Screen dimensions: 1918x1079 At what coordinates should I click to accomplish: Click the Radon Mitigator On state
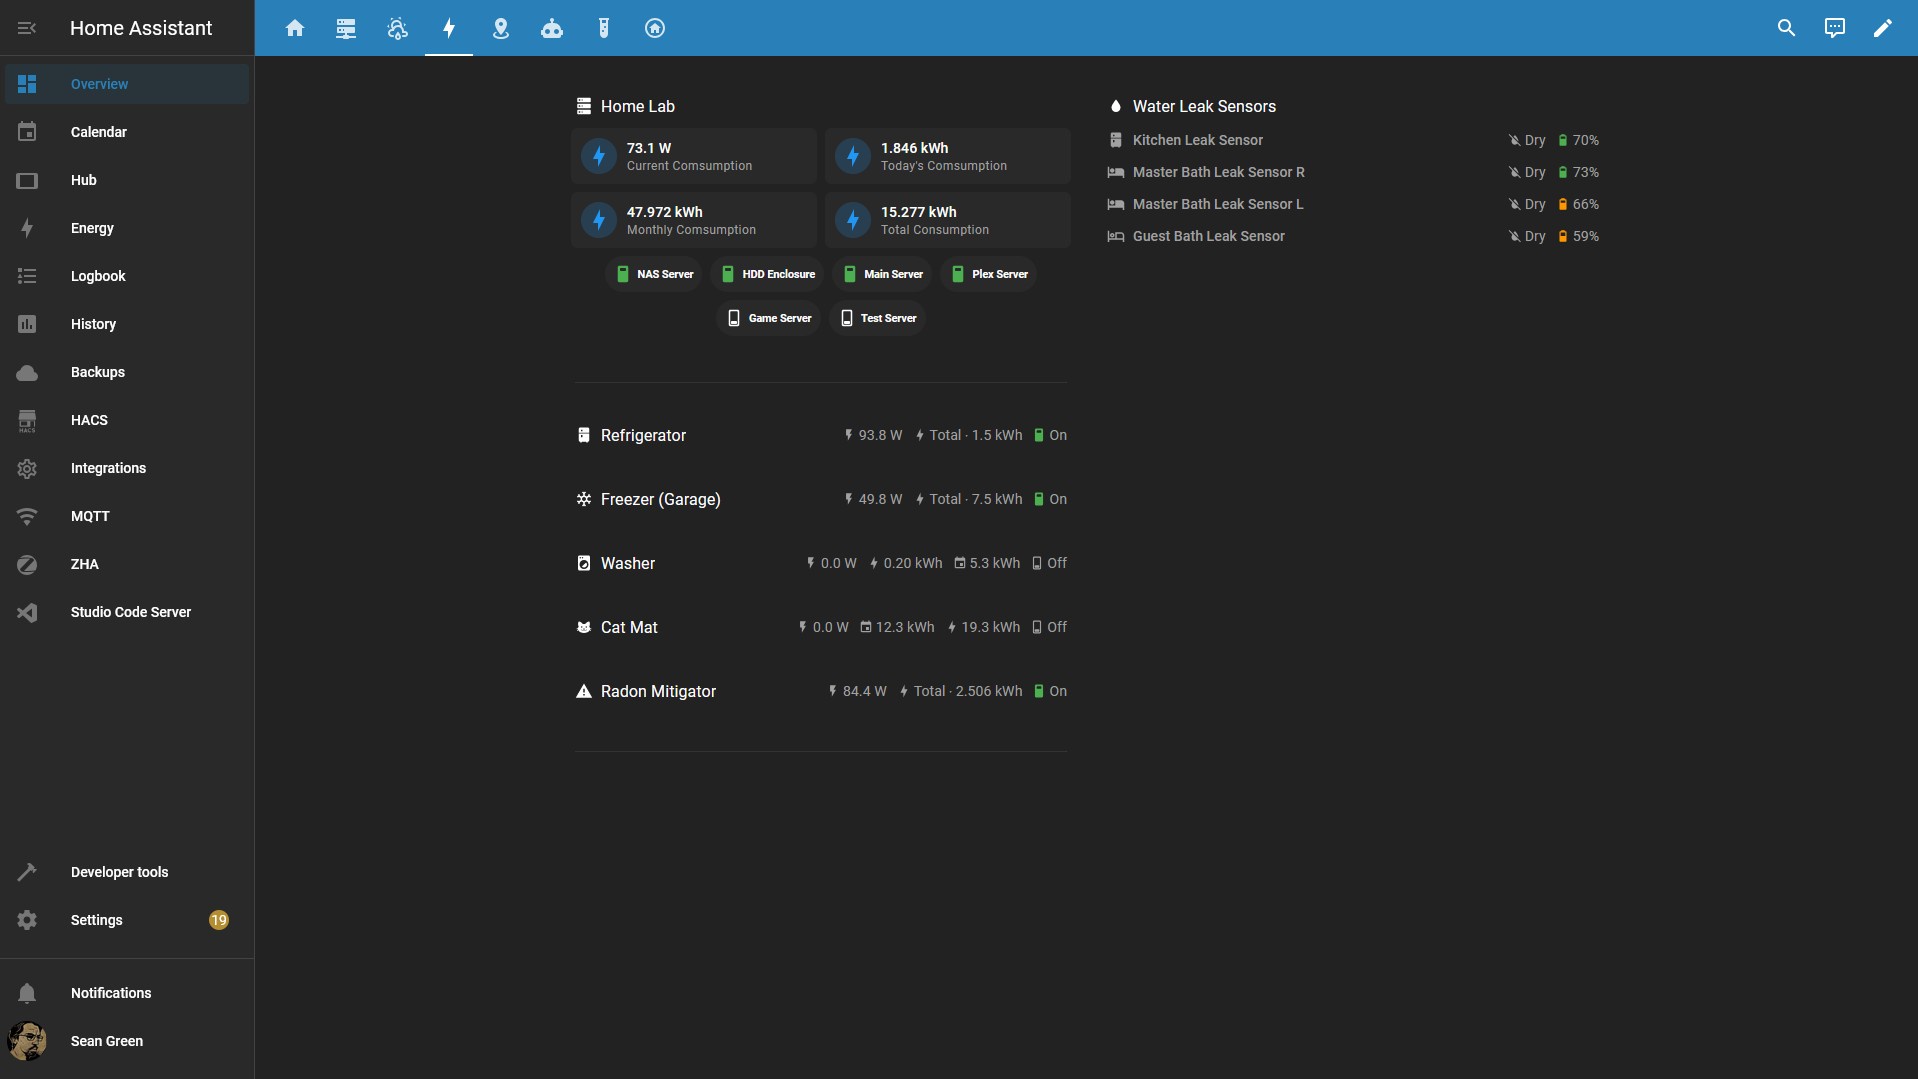(x=1050, y=691)
